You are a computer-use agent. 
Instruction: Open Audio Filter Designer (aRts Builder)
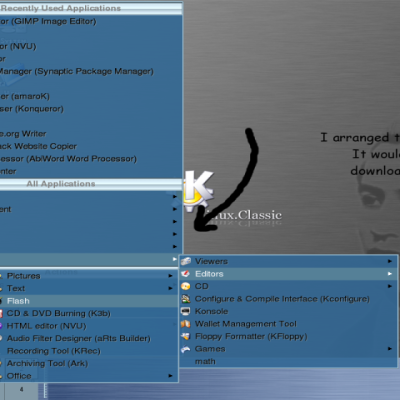89,338
